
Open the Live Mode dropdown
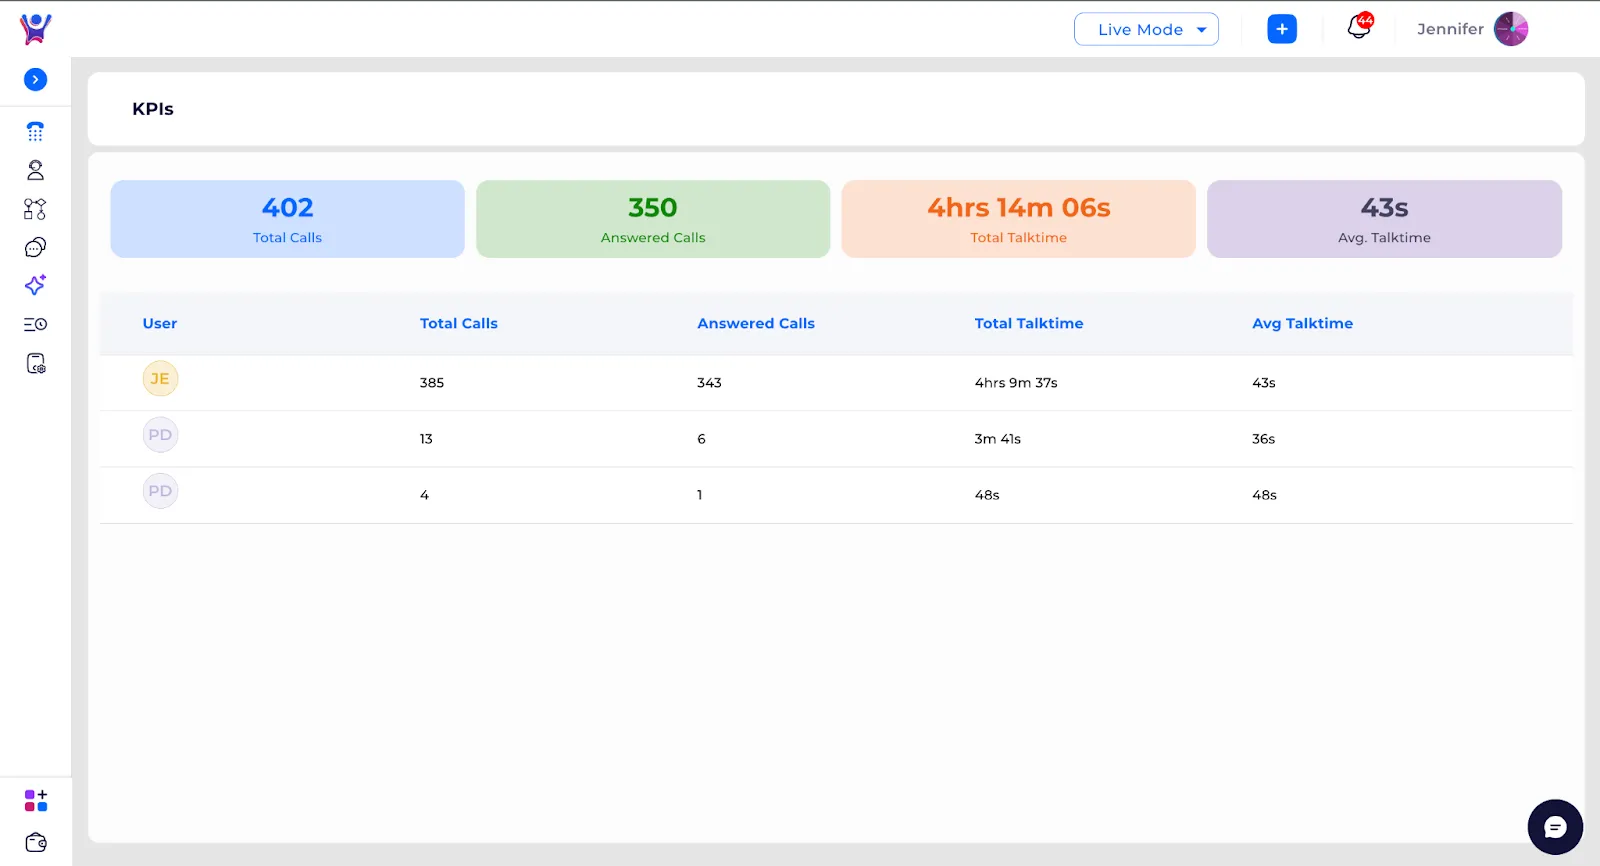[x=1146, y=29]
